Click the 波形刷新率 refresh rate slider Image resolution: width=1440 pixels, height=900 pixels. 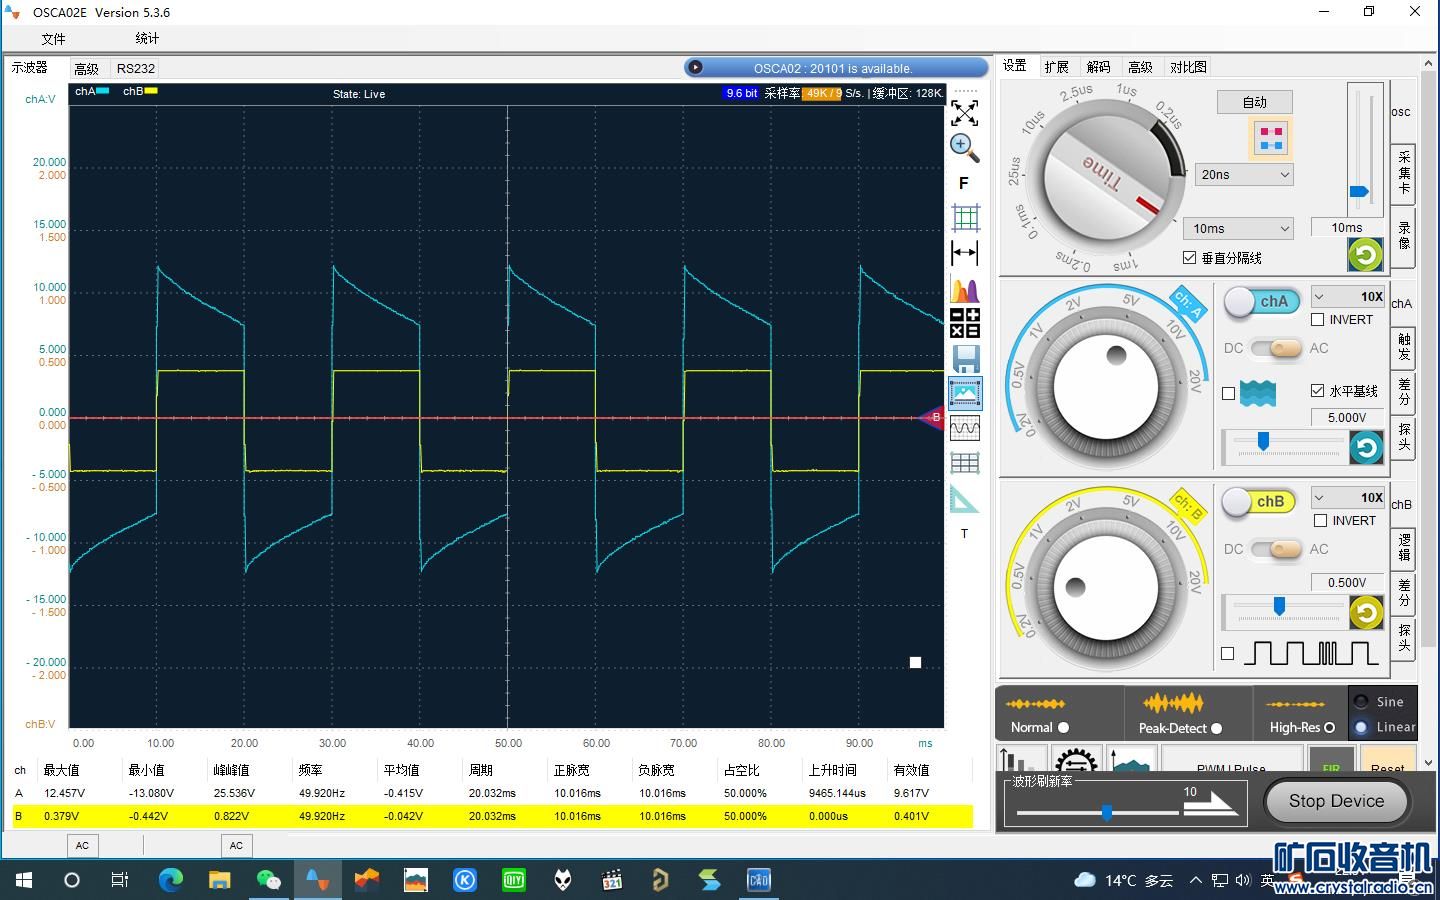pos(1106,813)
